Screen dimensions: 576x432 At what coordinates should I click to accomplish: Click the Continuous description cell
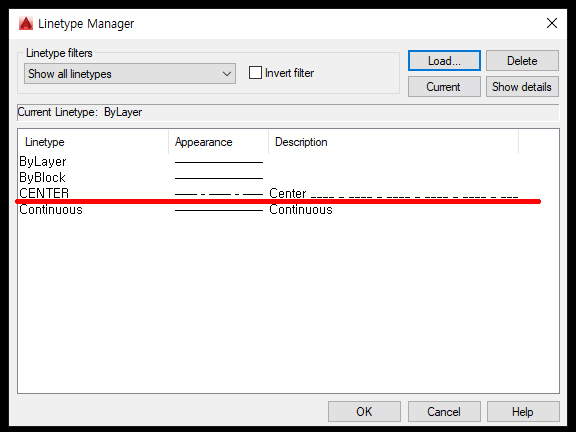[301, 209]
